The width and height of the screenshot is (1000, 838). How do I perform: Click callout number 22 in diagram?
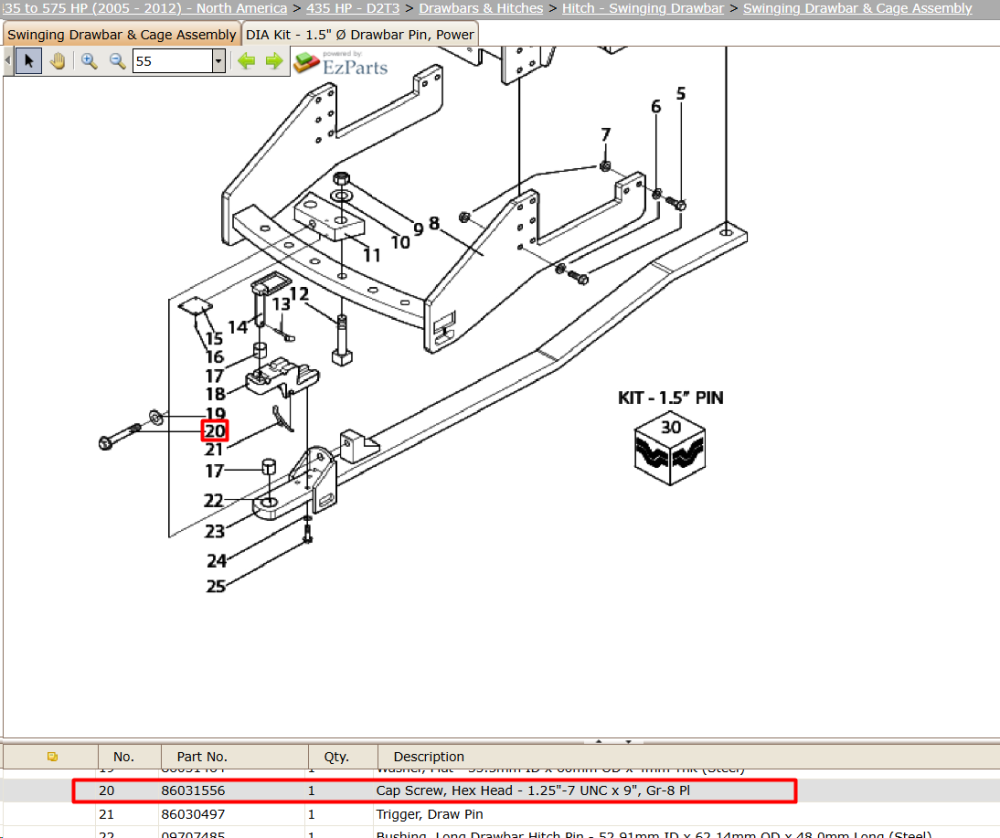[214, 501]
